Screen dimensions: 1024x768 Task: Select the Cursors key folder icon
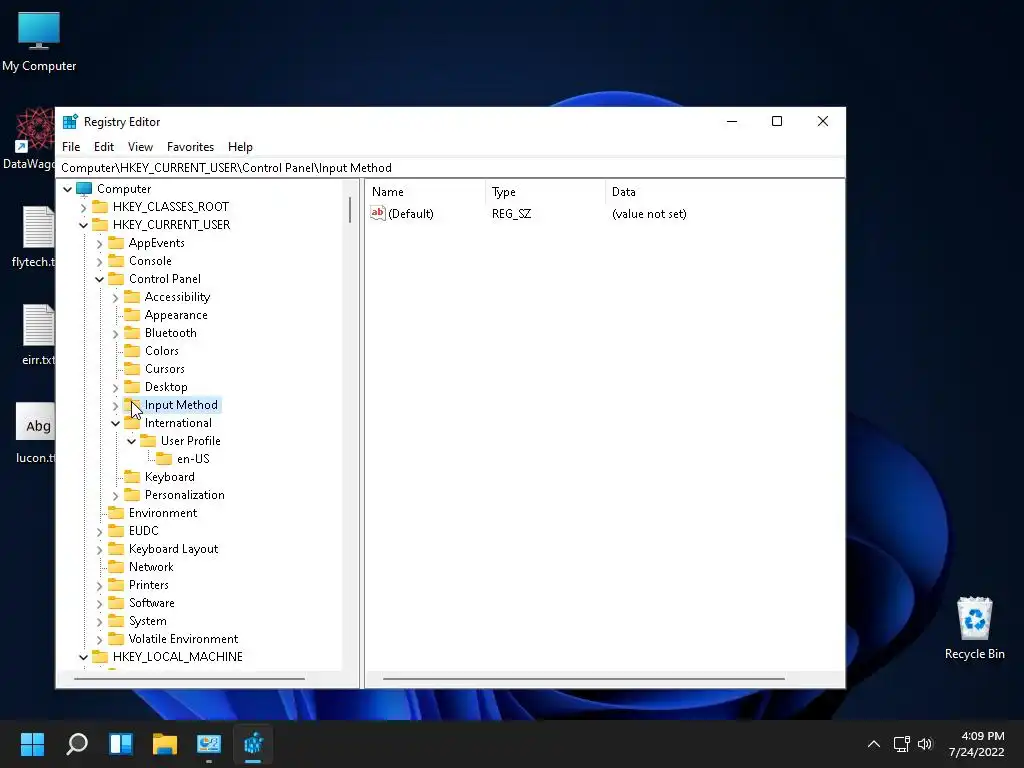click(132, 368)
